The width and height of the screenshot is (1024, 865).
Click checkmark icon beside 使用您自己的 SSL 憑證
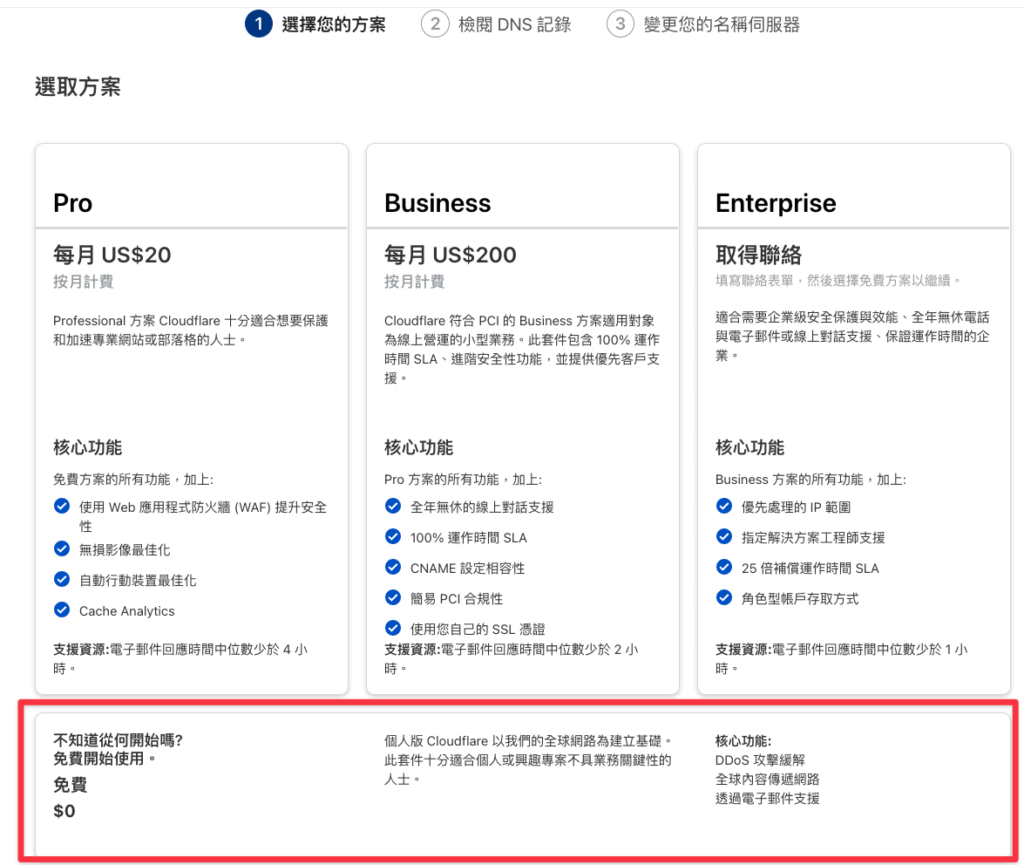pos(393,628)
